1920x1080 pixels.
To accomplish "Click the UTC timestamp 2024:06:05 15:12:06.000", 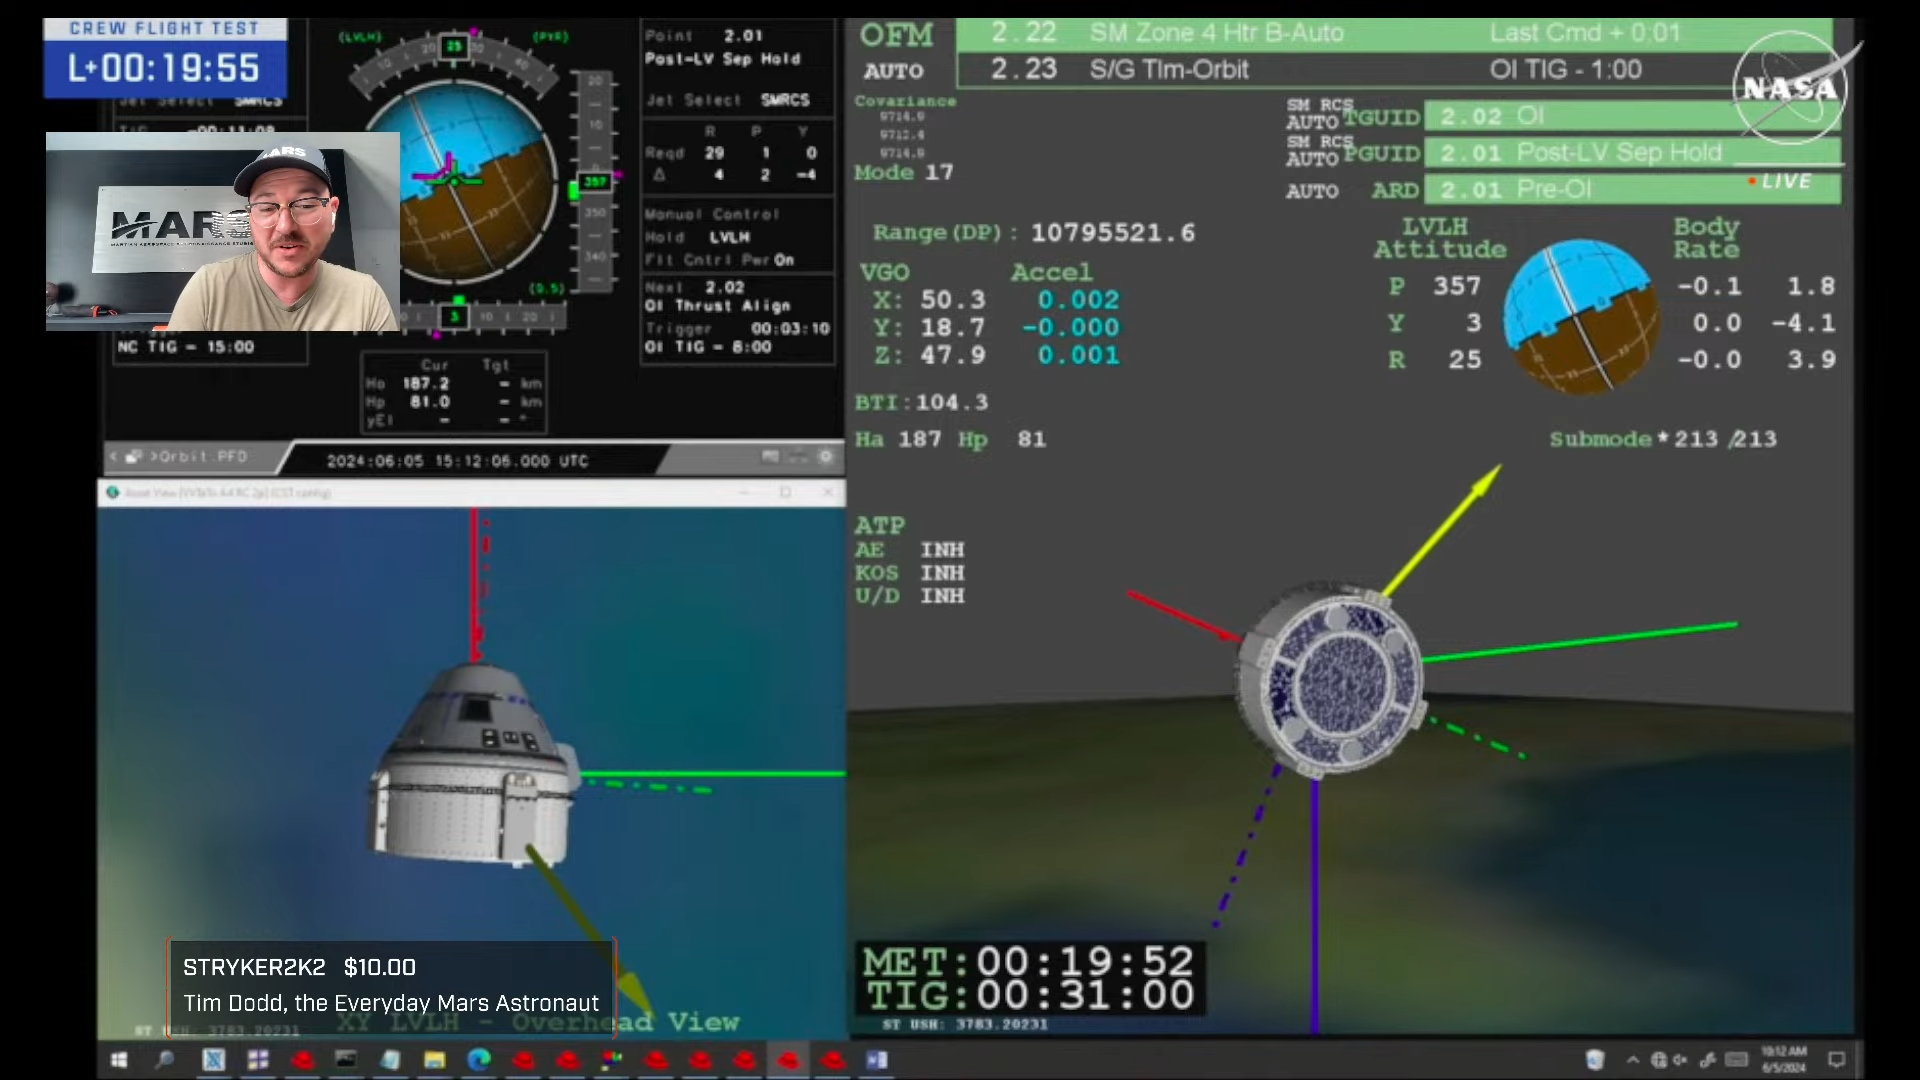I will click(457, 461).
